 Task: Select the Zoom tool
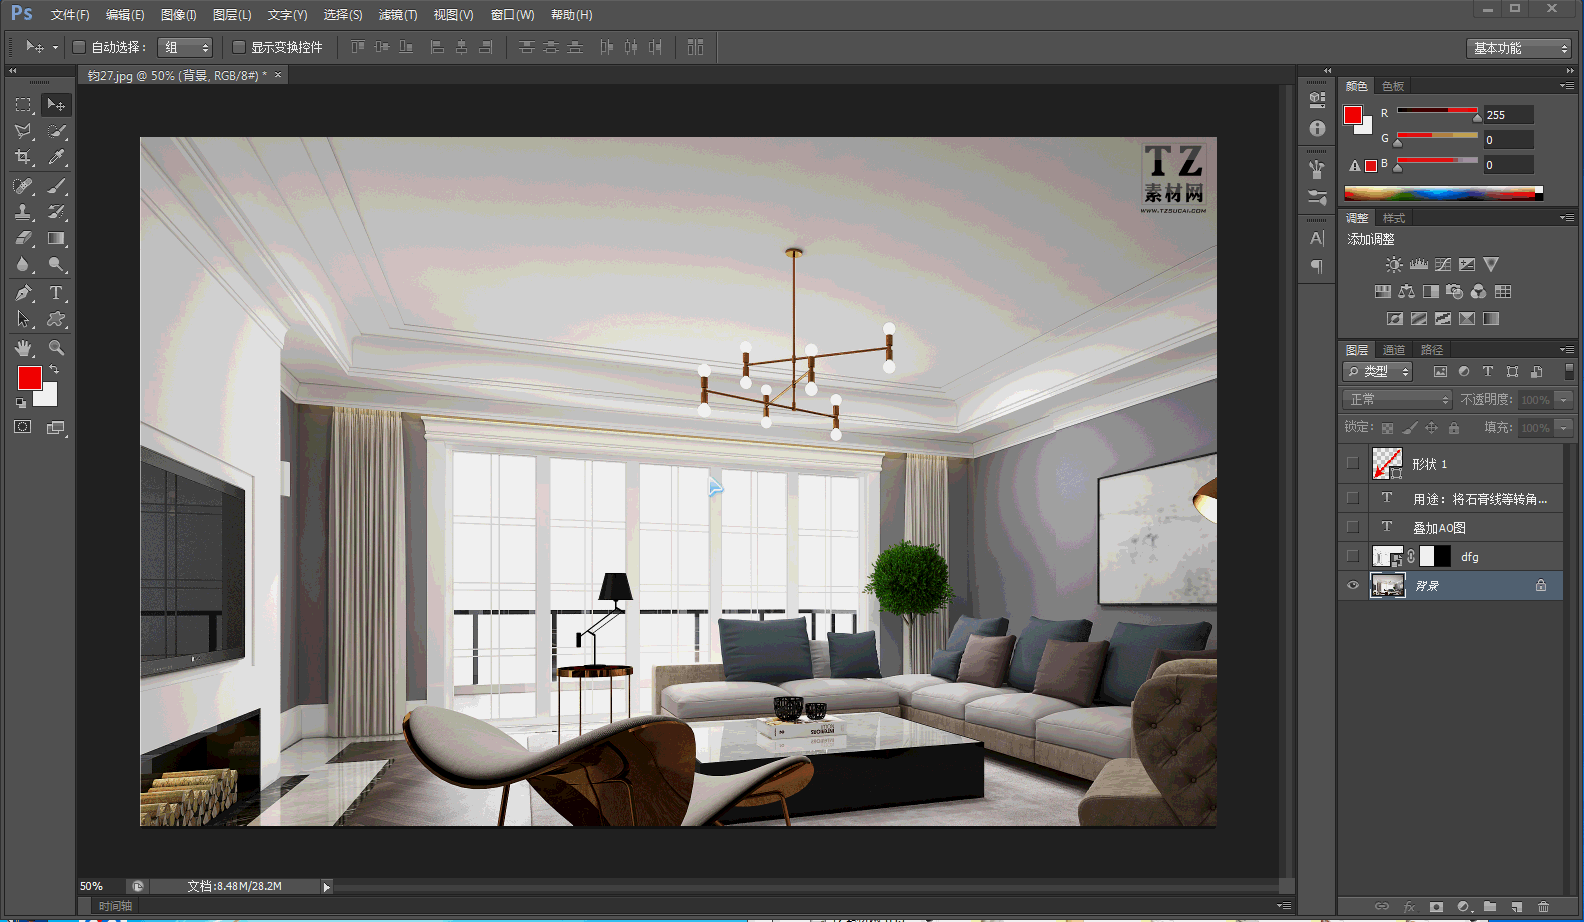(x=56, y=348)
